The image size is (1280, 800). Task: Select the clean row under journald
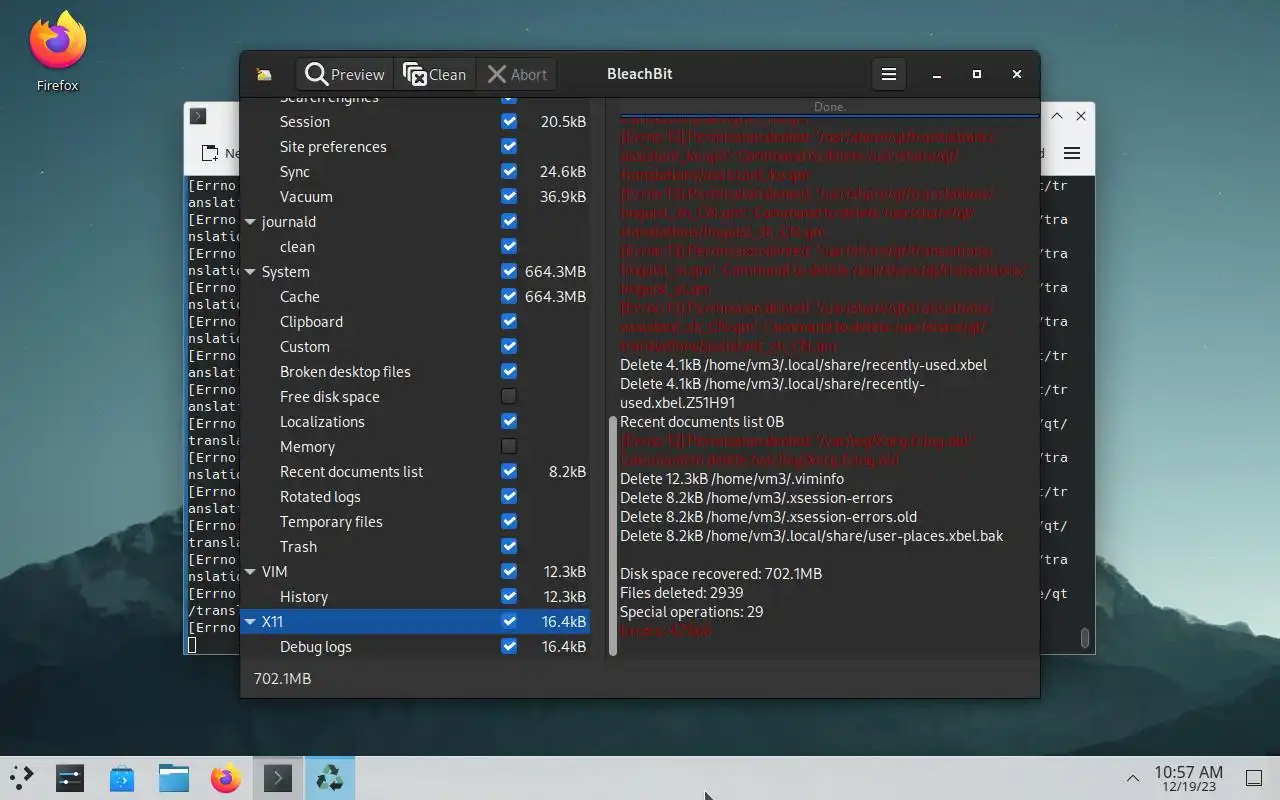tap(297, 246)
